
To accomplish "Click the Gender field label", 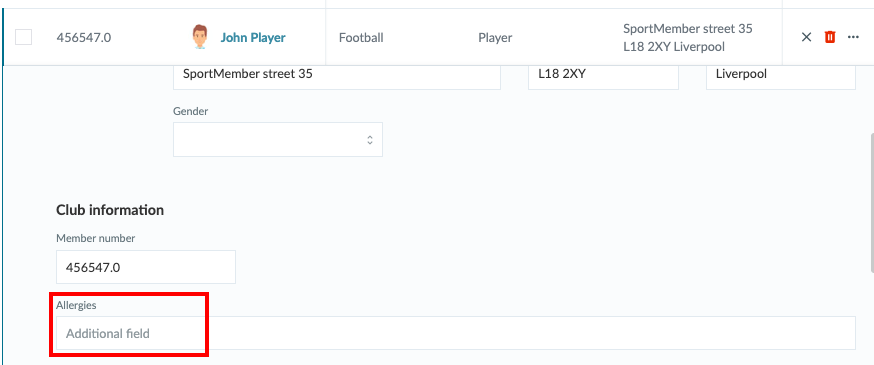I will tap(191, 111).
